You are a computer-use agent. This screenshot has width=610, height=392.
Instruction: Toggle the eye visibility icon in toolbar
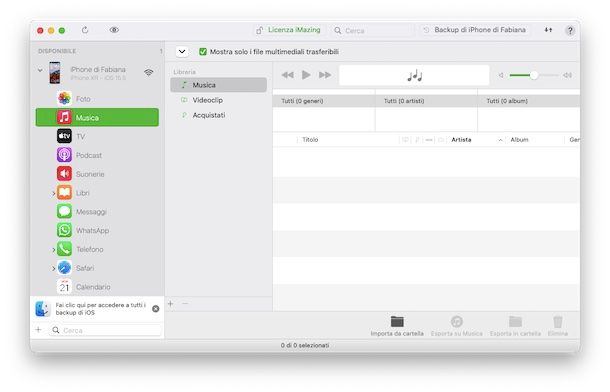tap(114, 30)
